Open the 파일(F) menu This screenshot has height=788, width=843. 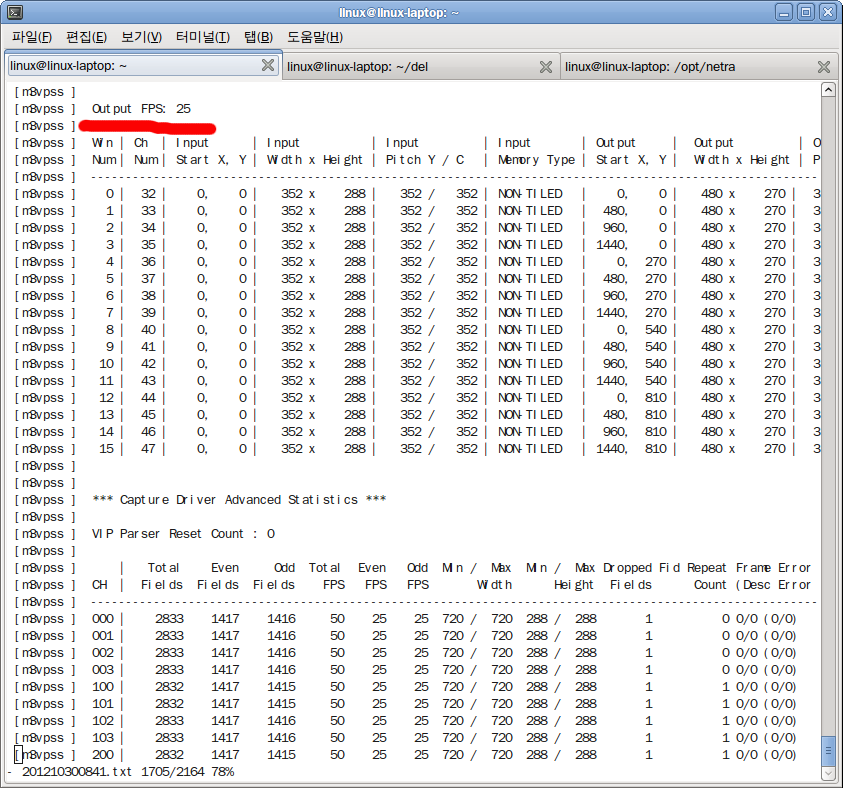coord(32,37)
